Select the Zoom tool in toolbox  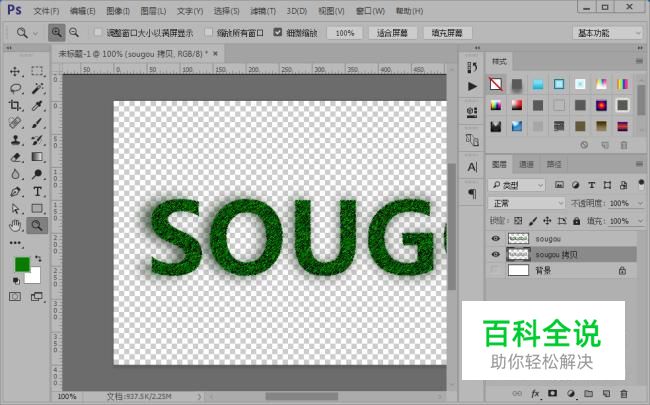[x=37, y=226]
